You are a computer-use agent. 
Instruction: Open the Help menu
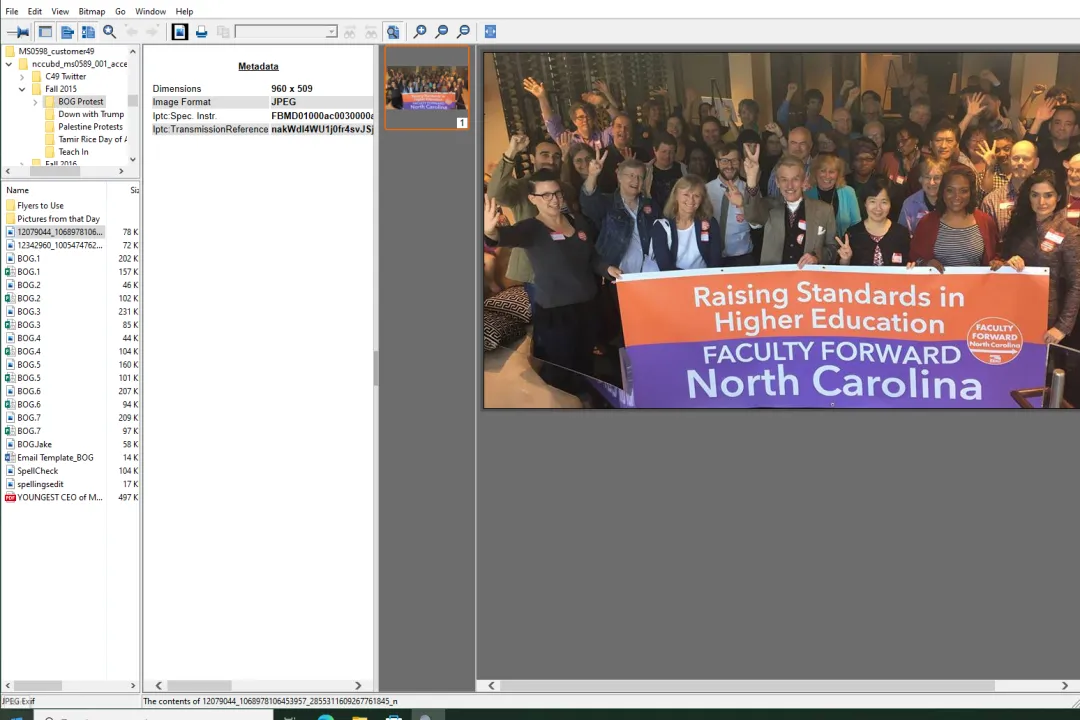coord(184,12)
